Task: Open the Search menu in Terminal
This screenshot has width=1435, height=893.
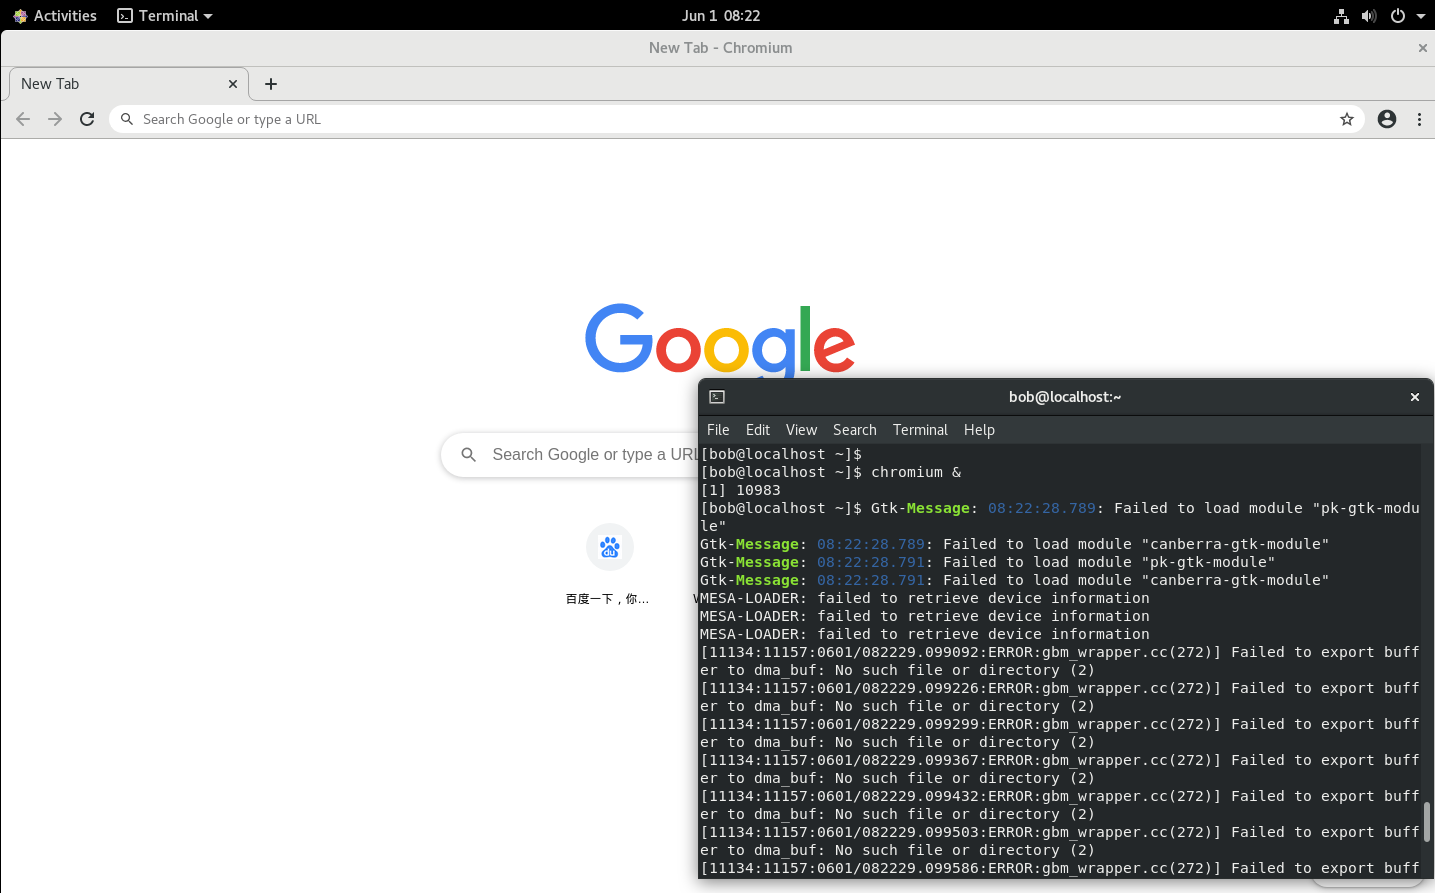Action: 855,430
